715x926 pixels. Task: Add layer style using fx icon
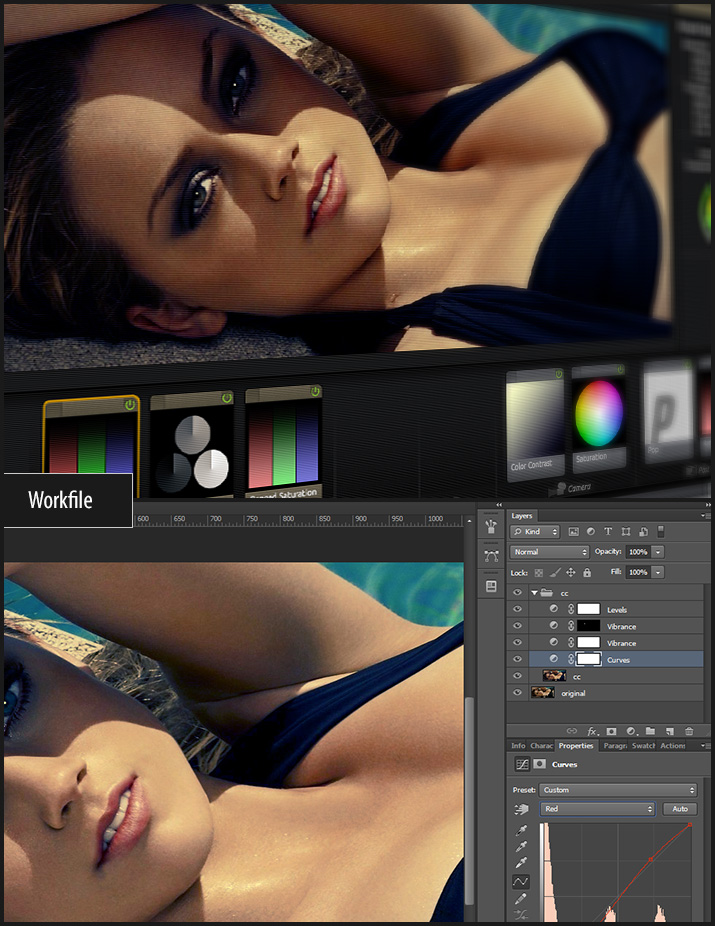click(x=592, y=731)
